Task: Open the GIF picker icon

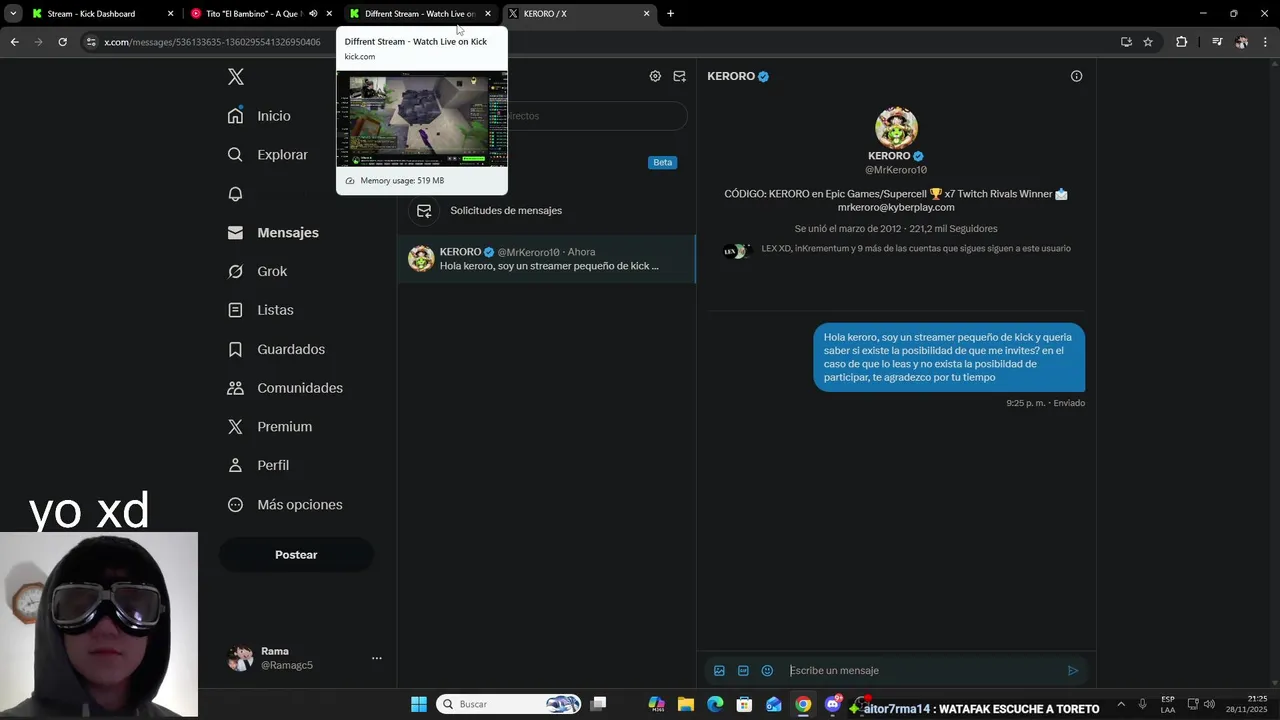Action: pos(743,671)
